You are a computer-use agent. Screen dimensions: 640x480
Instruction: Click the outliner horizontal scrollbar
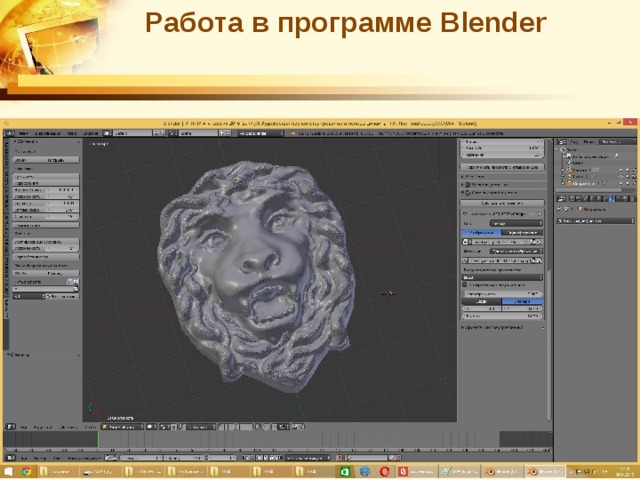pos(588,190)
